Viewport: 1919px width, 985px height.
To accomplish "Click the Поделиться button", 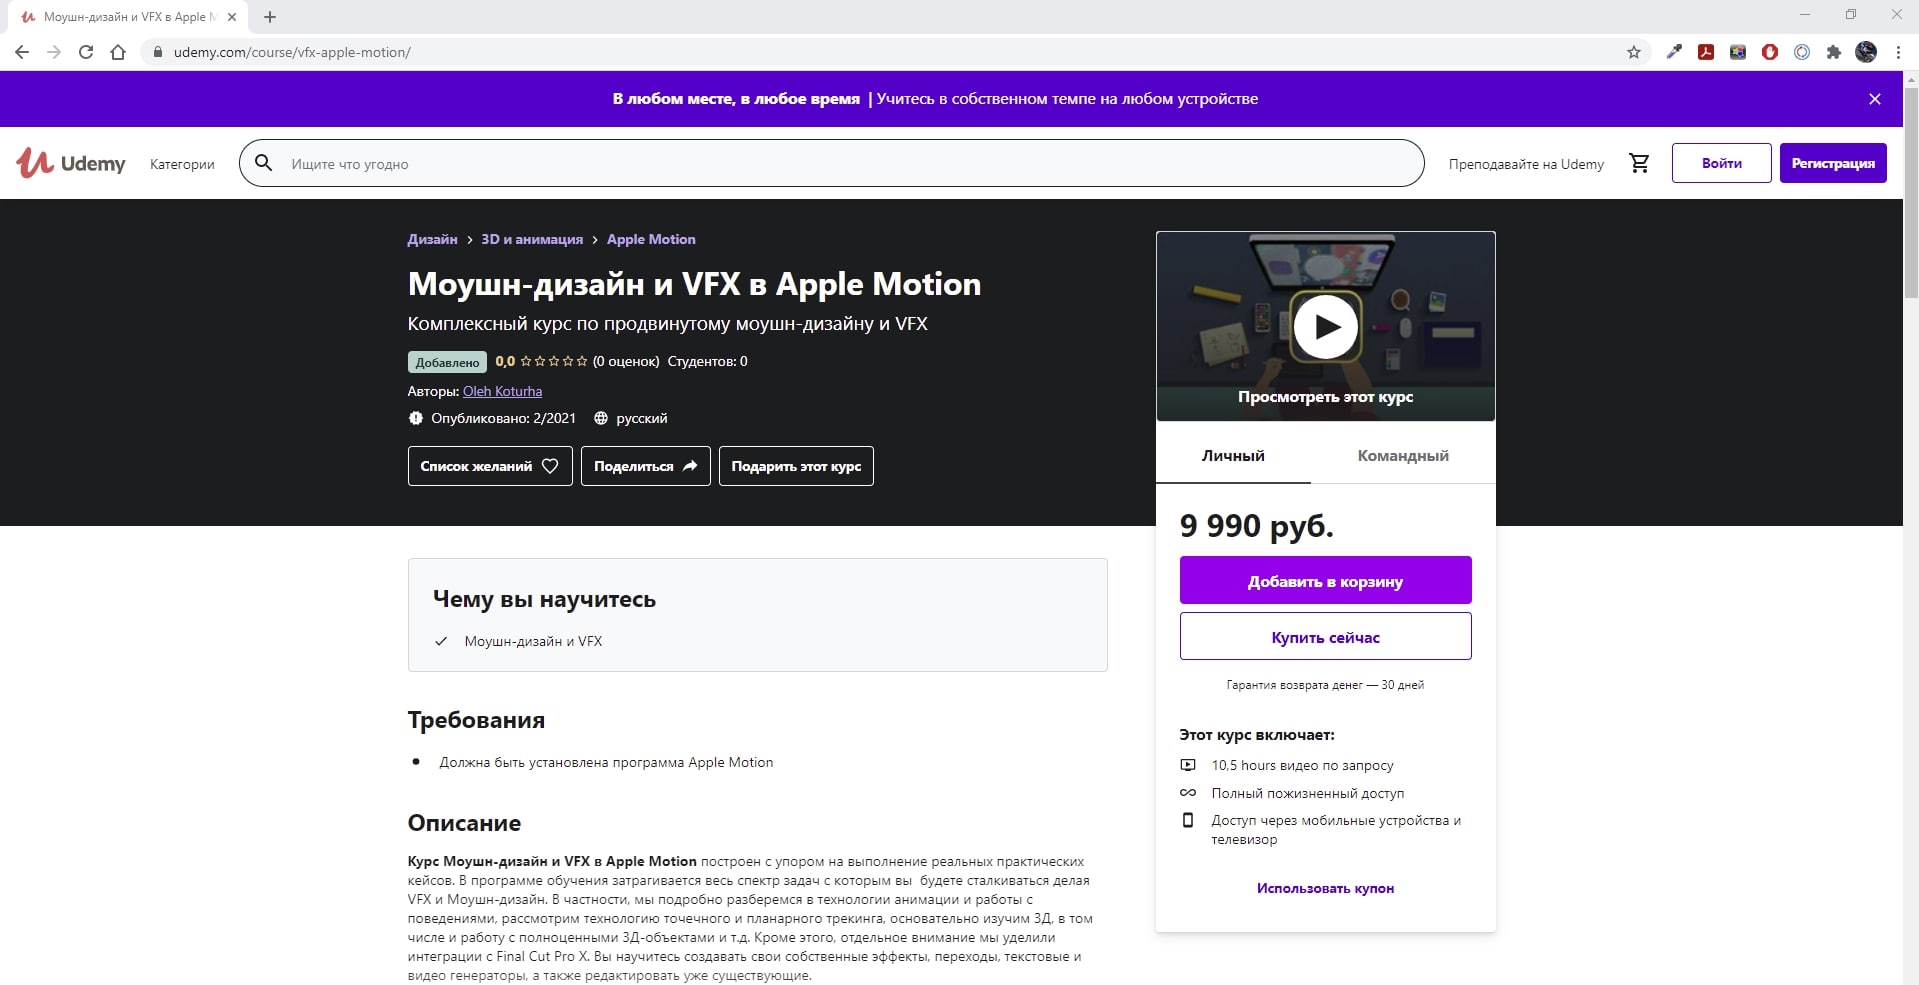I will pyautogui.click(x=646, y=466).
